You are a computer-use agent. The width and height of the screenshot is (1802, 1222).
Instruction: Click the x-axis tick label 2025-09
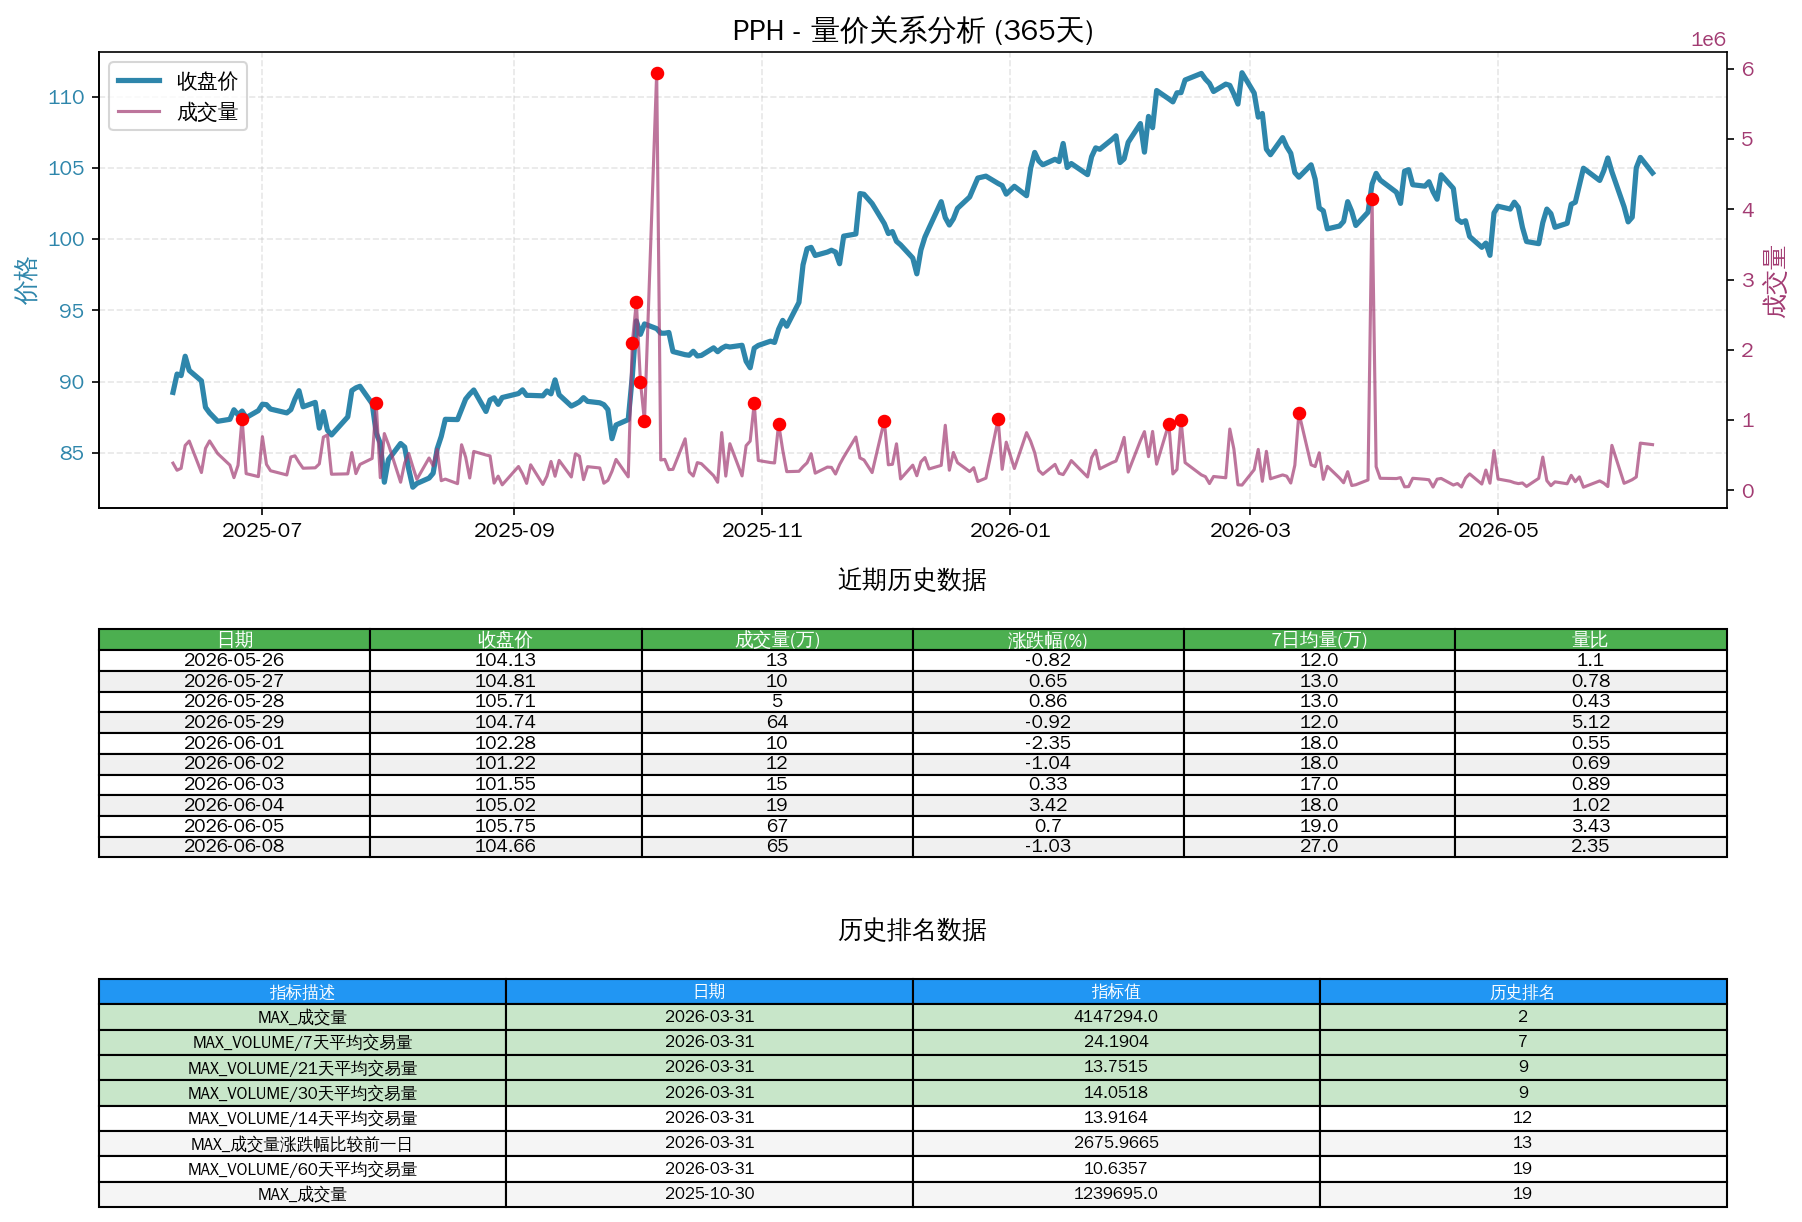tap(514, 530)
